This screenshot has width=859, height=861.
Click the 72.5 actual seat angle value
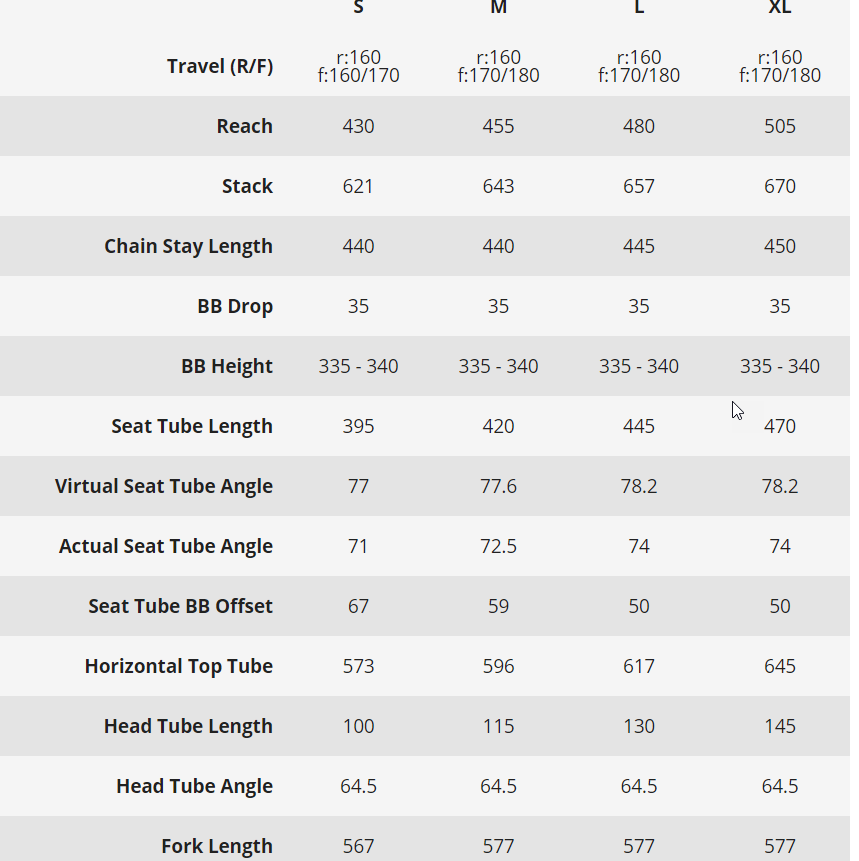pyautogui.click(x=498, y=546)
